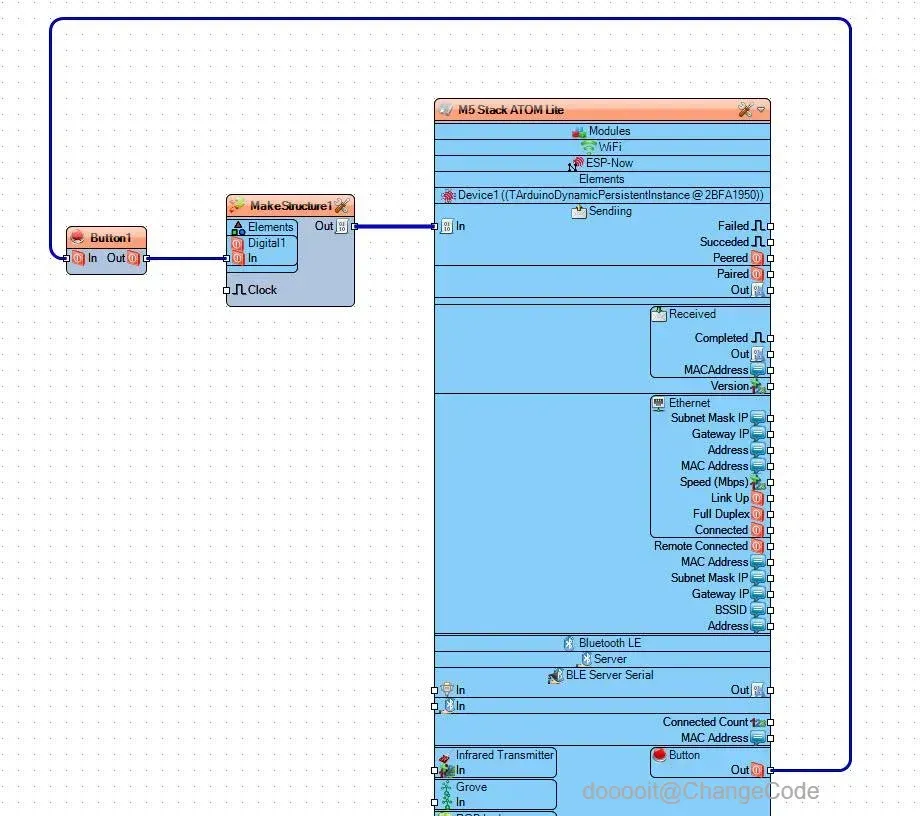Click the Remote Connected digital pin icon

point(757,546)
